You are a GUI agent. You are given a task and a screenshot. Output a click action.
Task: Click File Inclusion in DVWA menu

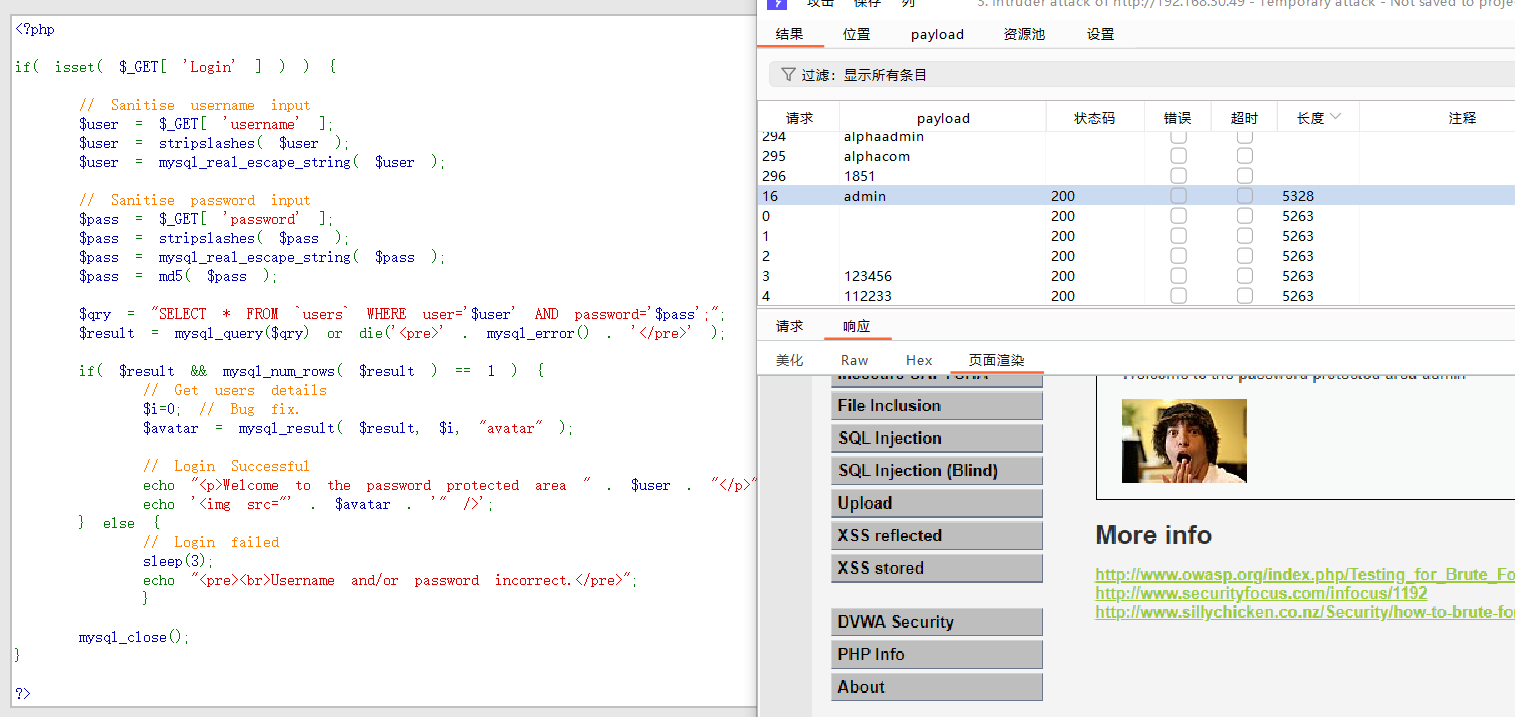937,405
